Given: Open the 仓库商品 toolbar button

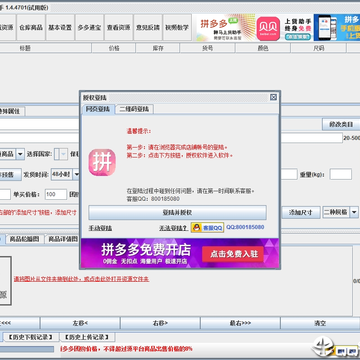Looking at the screenshot, I should coord(31,28).
